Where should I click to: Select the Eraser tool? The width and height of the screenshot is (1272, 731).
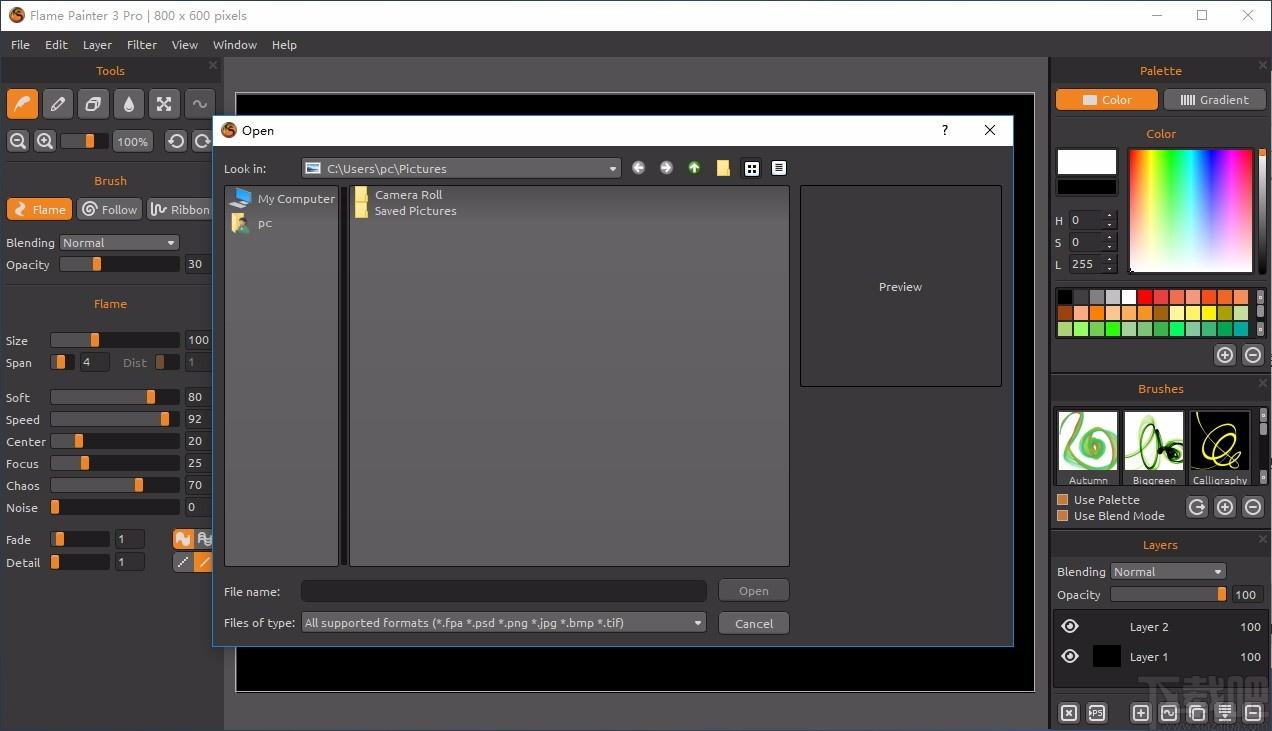click(93, 104)
